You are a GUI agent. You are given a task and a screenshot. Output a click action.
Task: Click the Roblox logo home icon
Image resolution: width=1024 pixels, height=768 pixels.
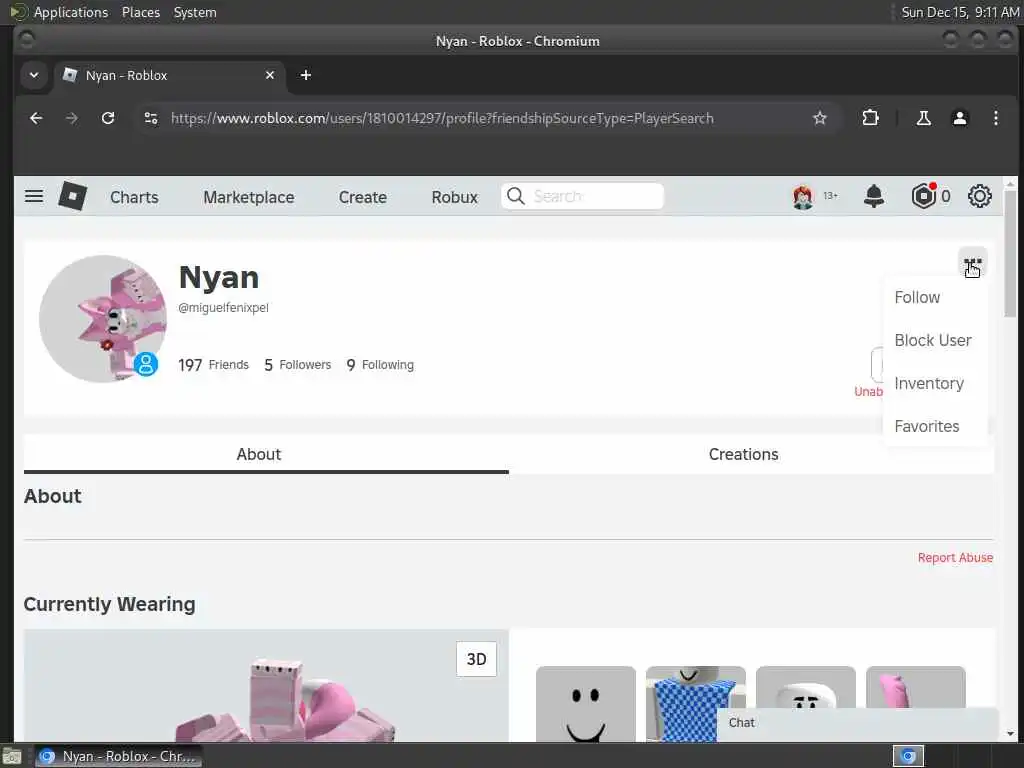72,196
